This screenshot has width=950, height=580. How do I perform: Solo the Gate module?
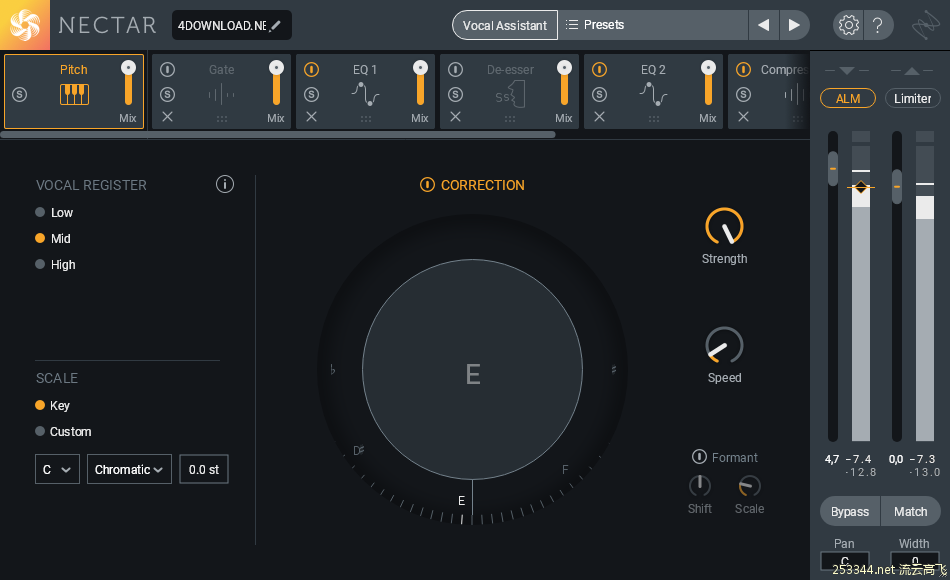tap(168, 95)
